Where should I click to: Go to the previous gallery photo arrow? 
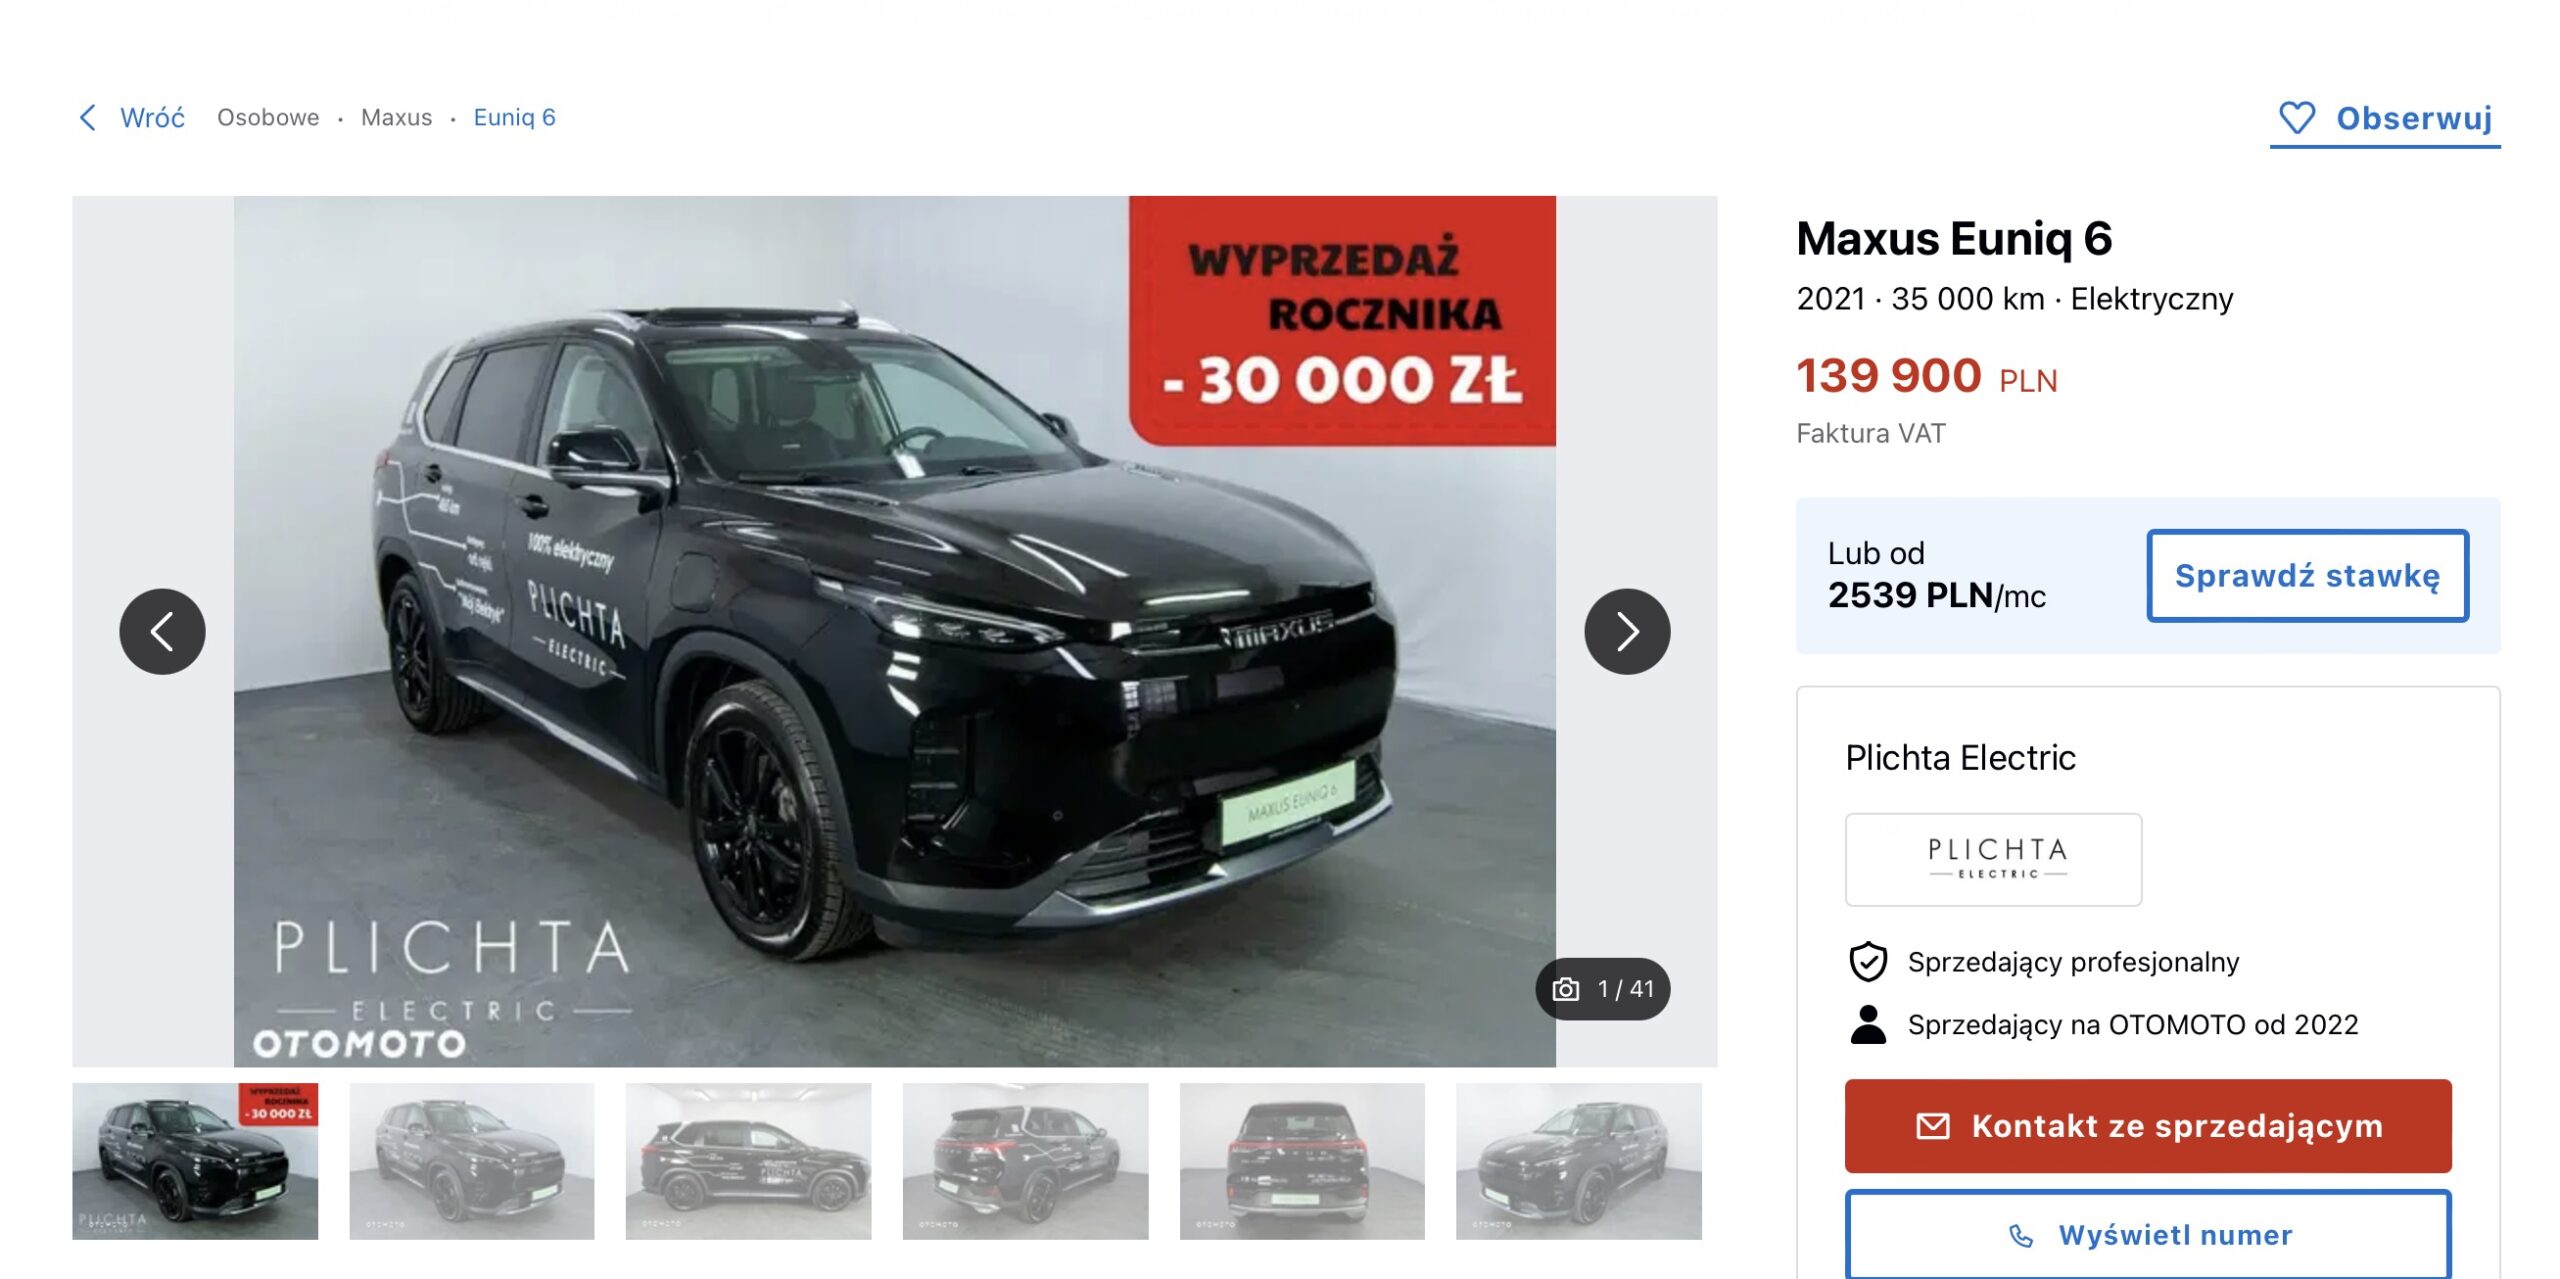(162, 631)
